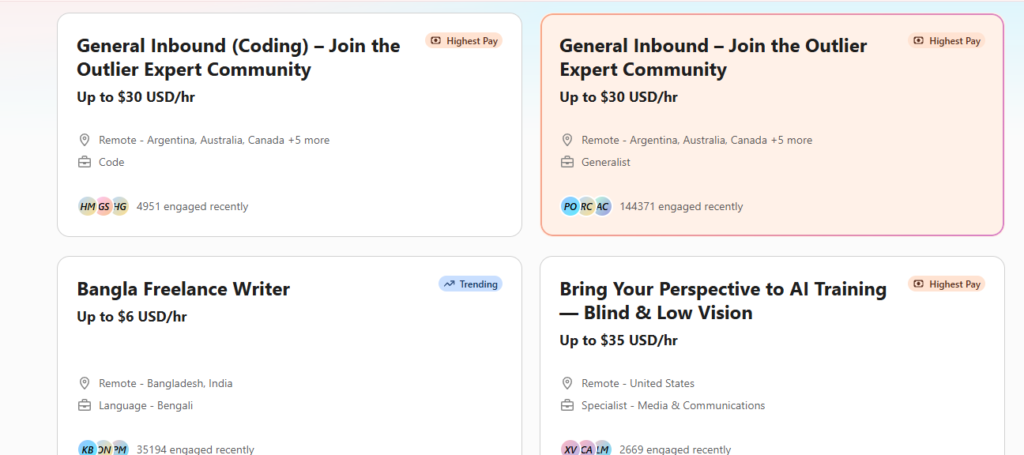Open the General Inbound – Join the Outlier job title
The width and height of the screenshot is (1024, 455).
(713, 57)
